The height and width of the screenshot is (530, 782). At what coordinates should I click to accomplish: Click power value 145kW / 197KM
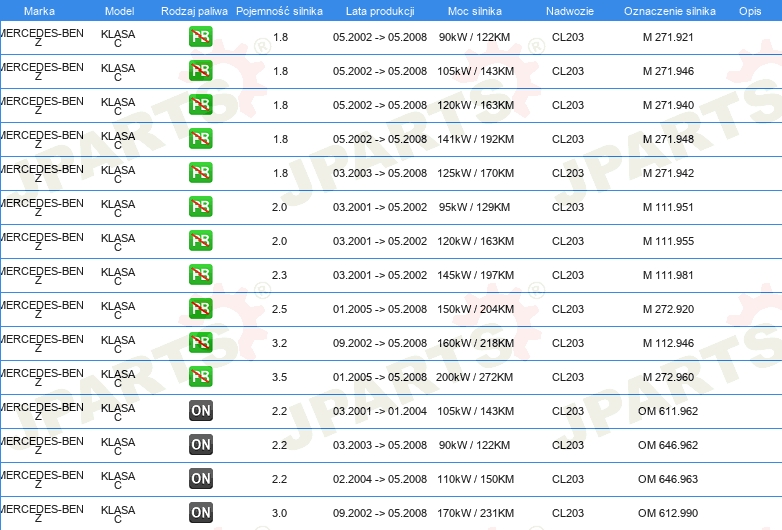475,275
